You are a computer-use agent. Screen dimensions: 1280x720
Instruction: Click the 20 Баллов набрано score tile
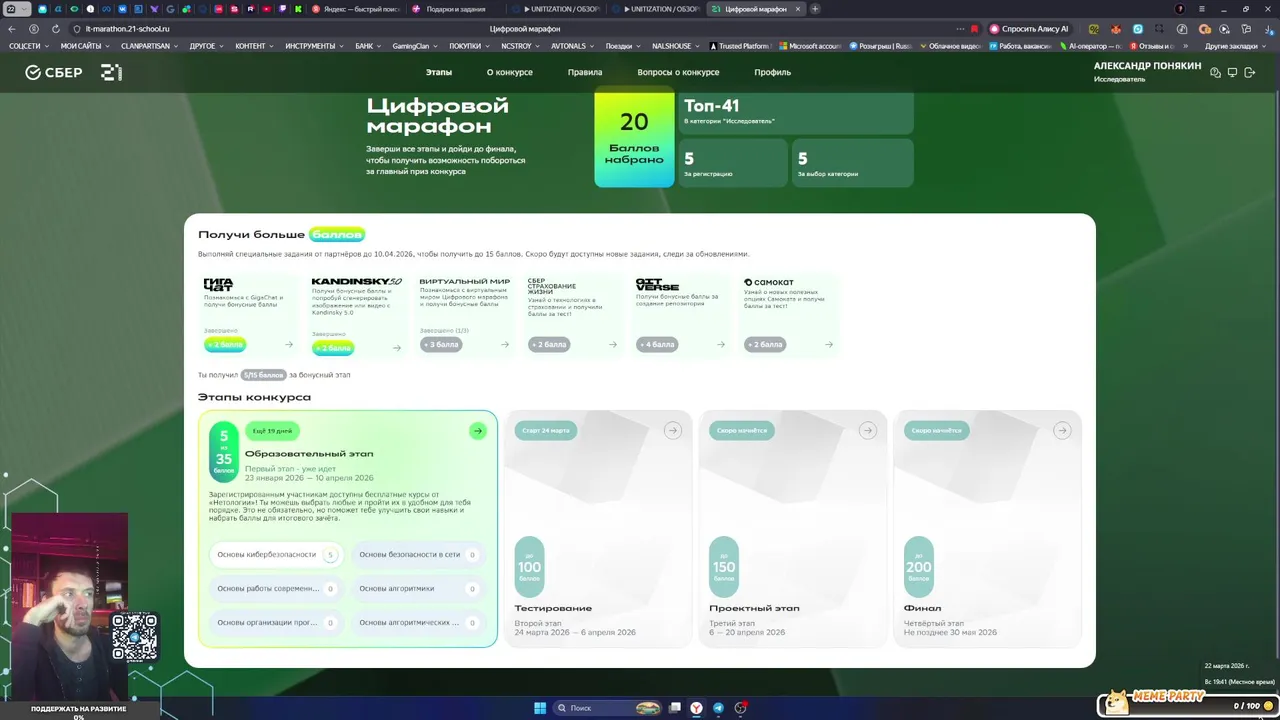(634, 138)
